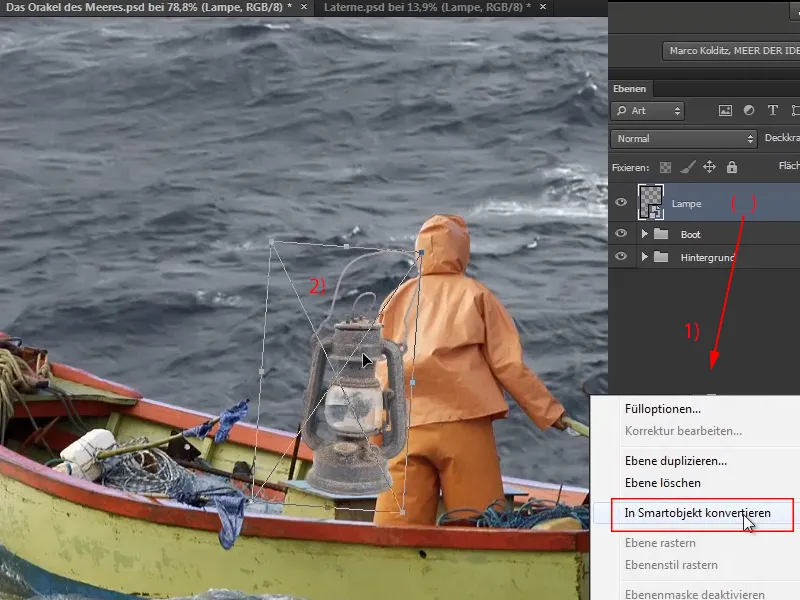Select the Hintergrund group folder icon
The width and height of the screenshot is (800, 600).
coord(661,257)
